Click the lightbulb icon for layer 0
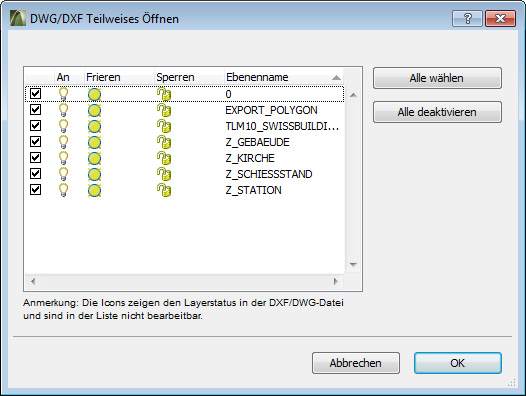Image resolution: width=526 pixels, height=396 pixels. coord(63,94)
